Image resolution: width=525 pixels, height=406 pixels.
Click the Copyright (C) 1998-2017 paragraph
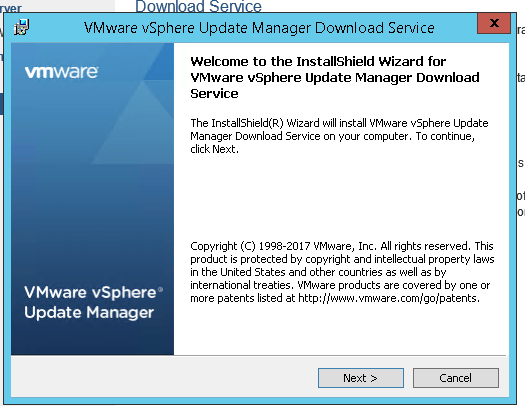[x=342, y=272]
